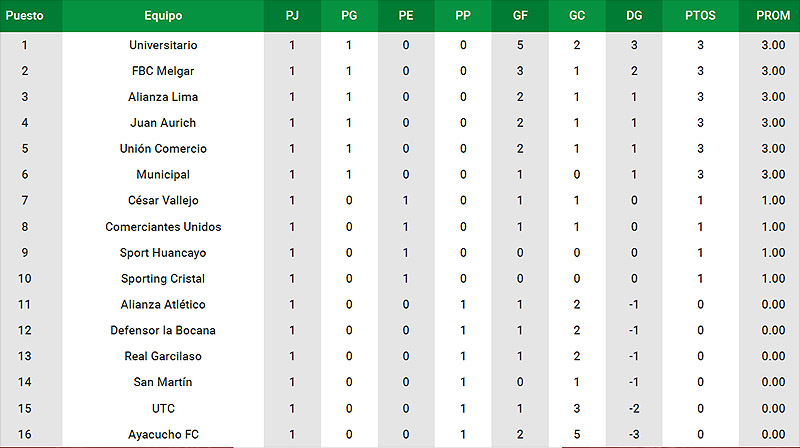Click the PP column header

(463, 16)
